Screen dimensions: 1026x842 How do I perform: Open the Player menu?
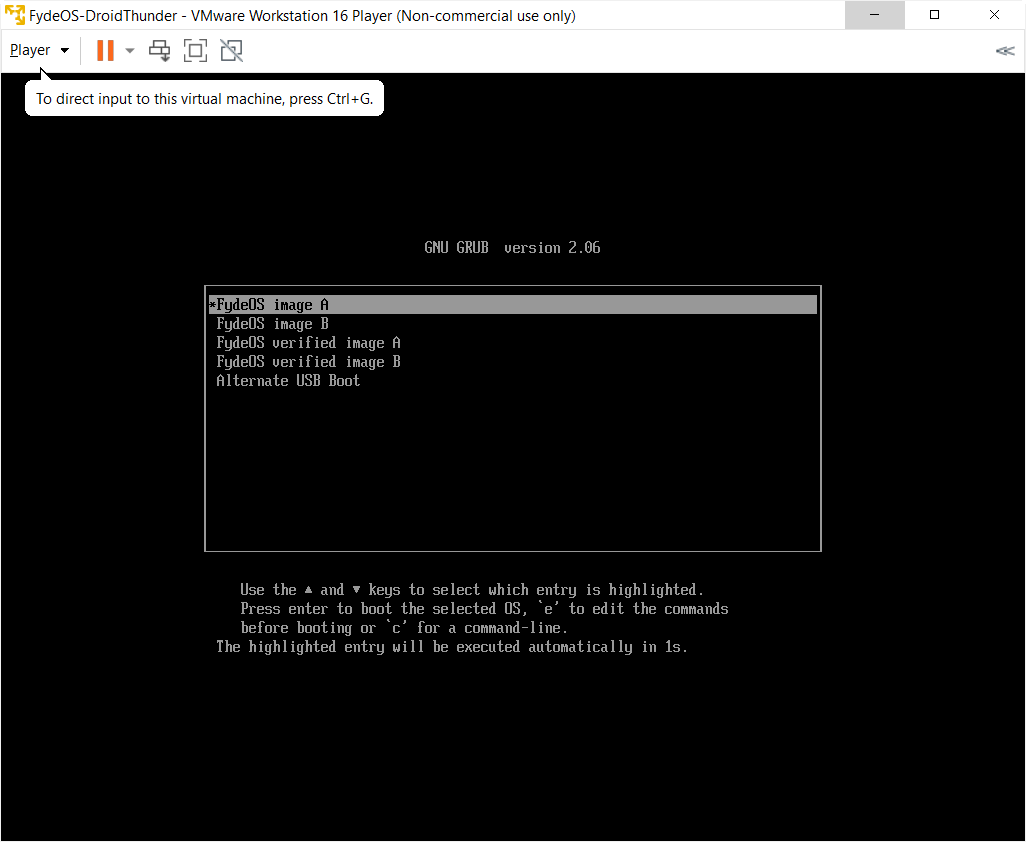(39, 50)
